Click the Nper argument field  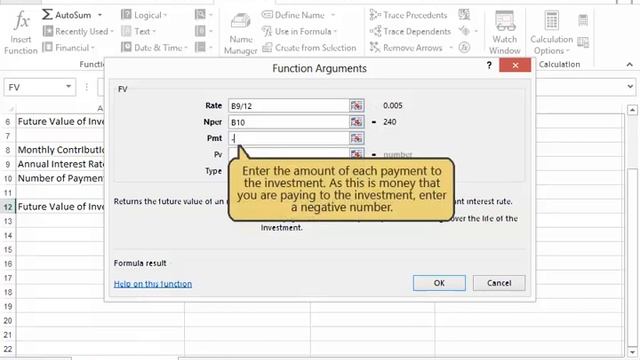pyautogui.click(x=289, y=122)
